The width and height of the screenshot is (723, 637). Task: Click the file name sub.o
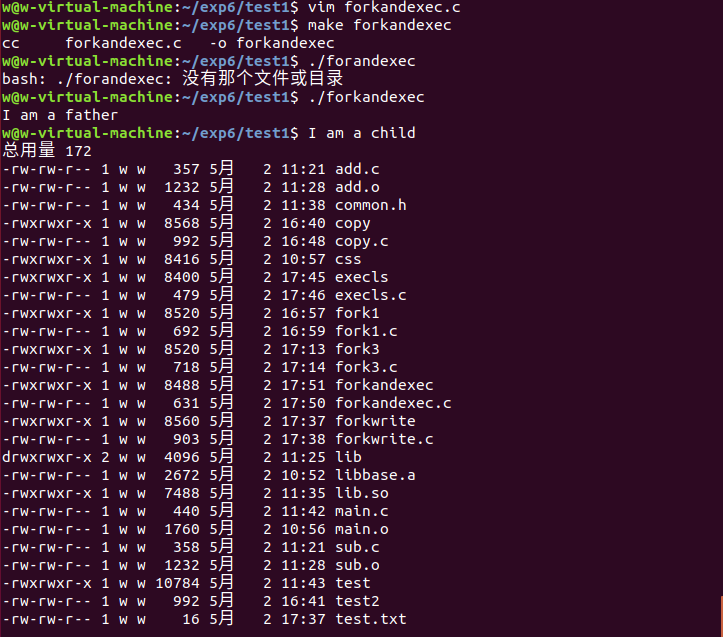pyautogui.click(x=357, y=565)
